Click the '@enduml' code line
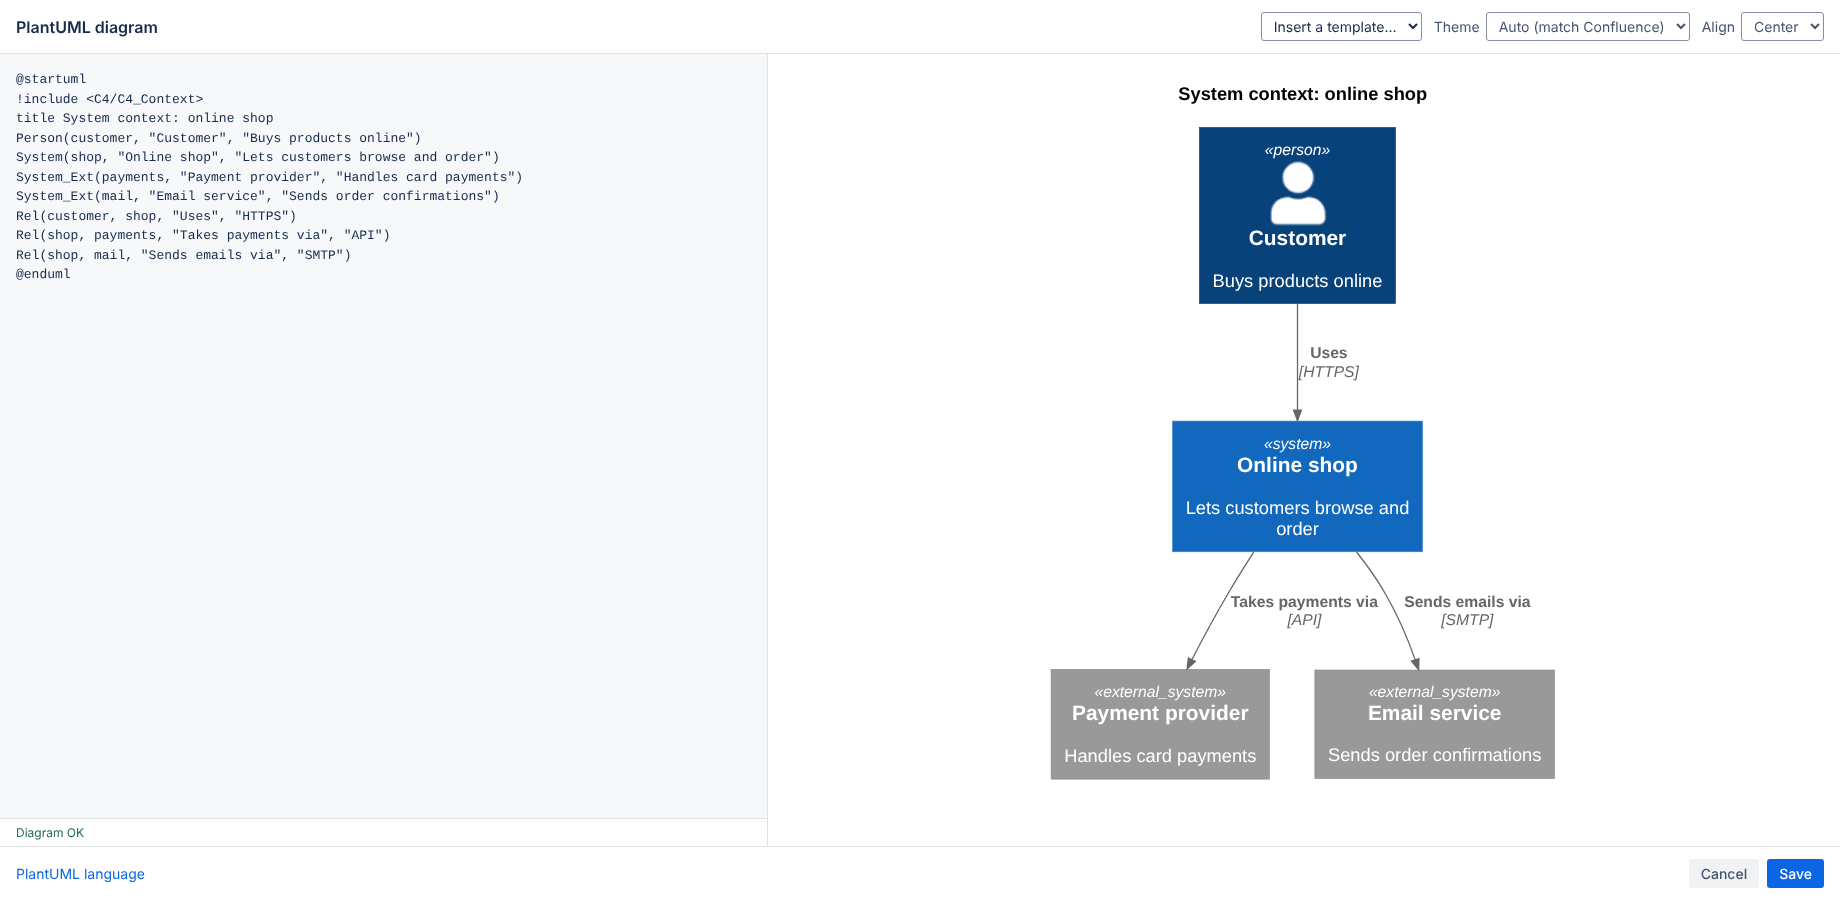Screen dimensions: 1840x900 point(44,274)
